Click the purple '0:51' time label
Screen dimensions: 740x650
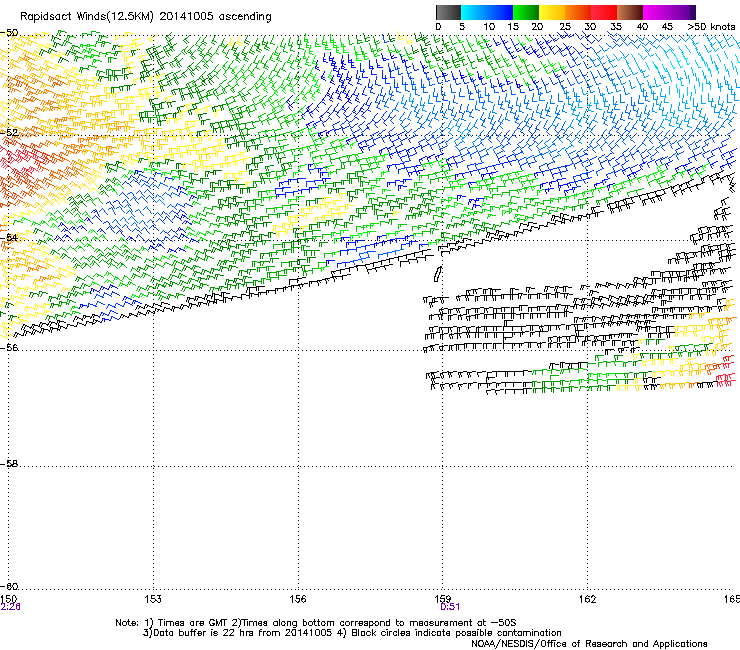point(450,607)
